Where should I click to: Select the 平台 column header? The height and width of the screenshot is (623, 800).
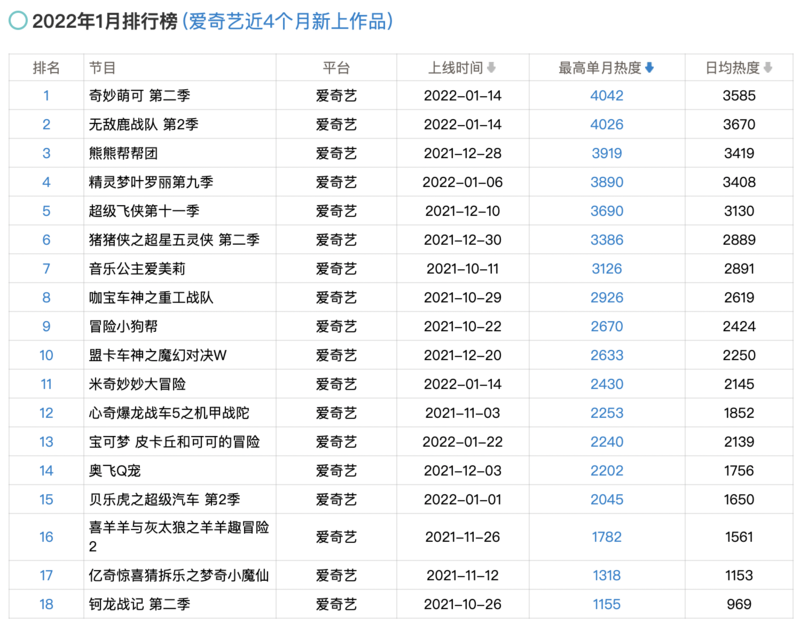[x=336, y=67]
